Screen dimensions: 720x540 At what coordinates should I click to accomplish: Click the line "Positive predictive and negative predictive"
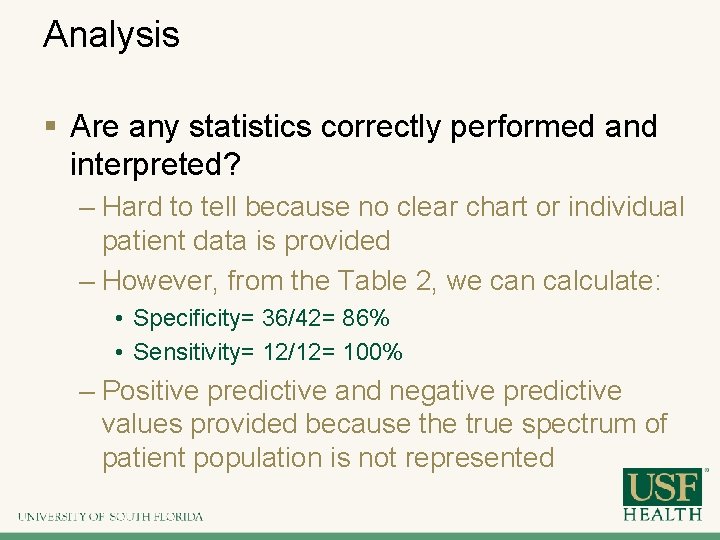(361, 391)
